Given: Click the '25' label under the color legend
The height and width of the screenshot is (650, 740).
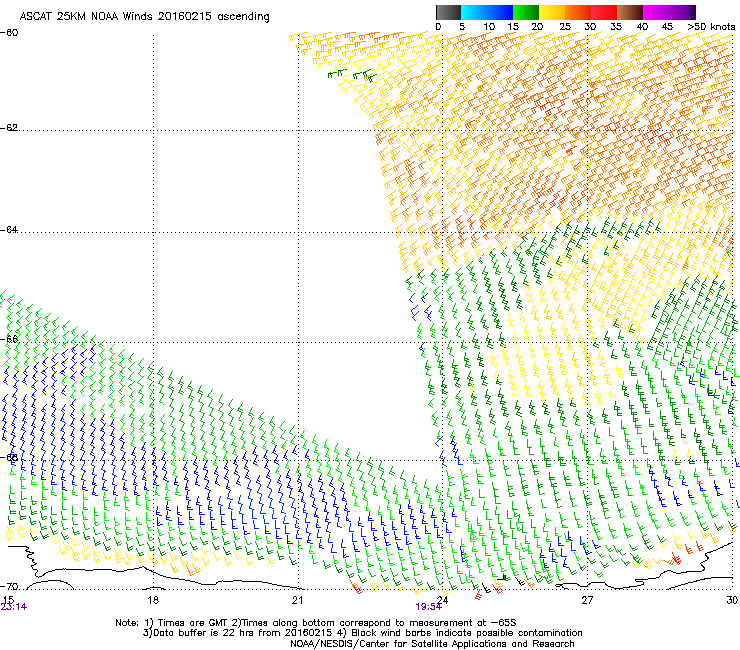Looking at the screenshot, I should point(565,27).
